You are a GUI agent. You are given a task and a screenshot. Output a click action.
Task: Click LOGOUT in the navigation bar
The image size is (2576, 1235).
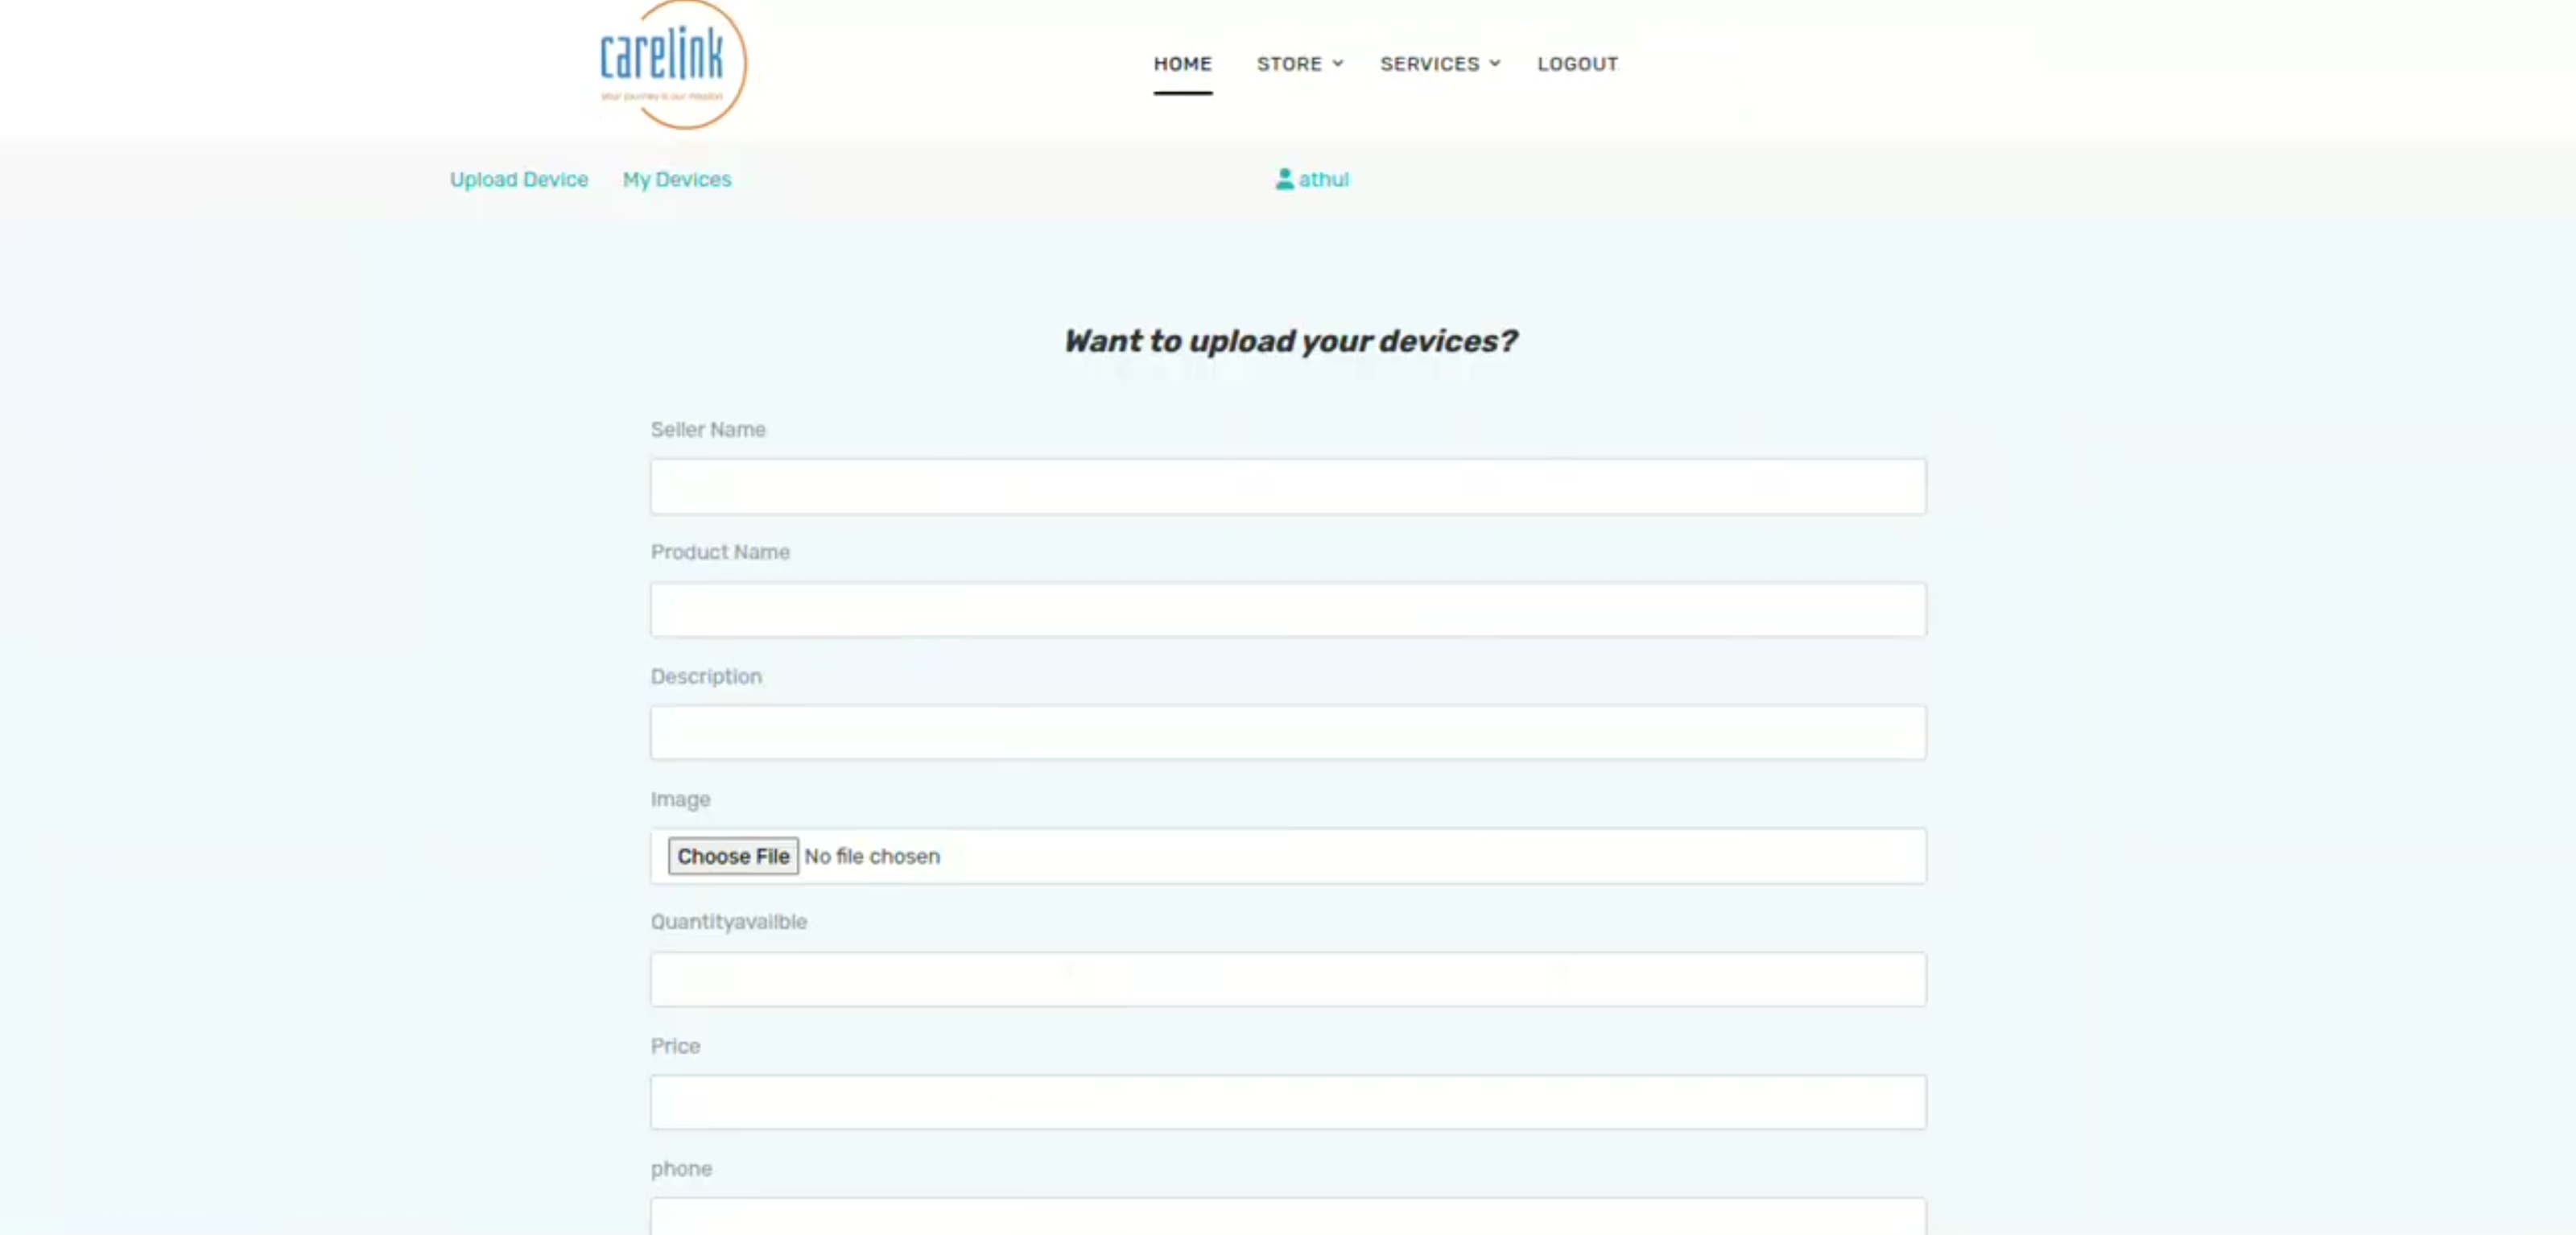click(x=1577, y=64)
